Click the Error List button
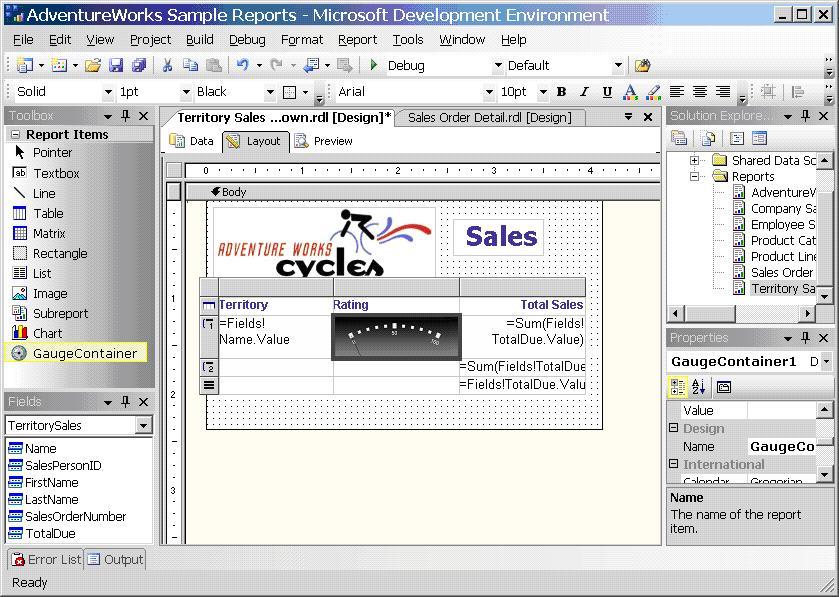Viewport: 839px width, 597px height. 45,559
